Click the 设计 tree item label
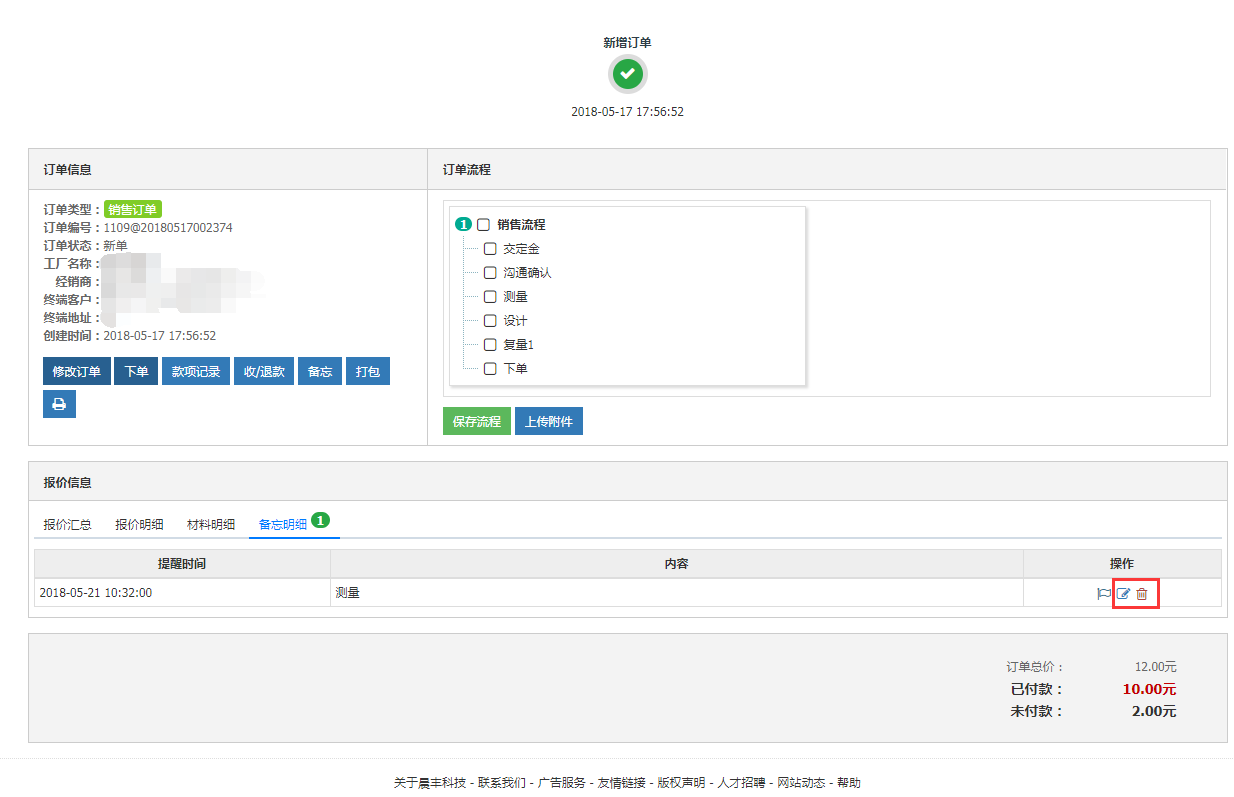Viewport: 1234px width, 797px height. pyautogui.click(x=515, y=321)
